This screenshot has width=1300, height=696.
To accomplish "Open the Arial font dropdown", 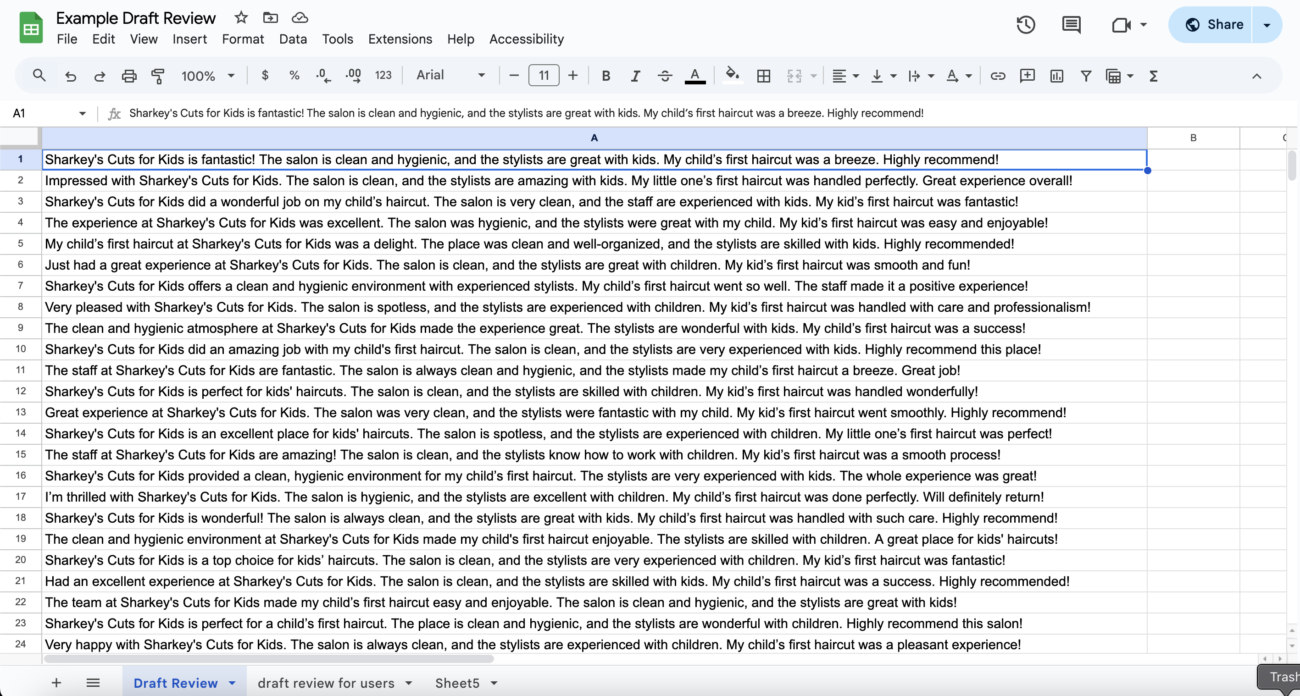I will (x=450, y=76).
